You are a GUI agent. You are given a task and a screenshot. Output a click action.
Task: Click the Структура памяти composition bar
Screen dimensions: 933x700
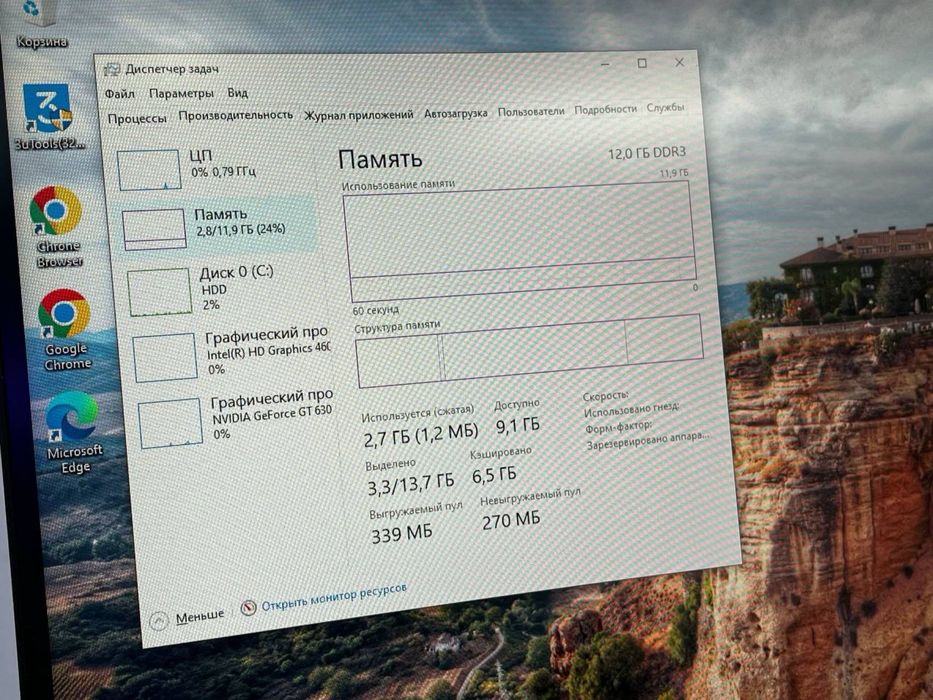530,351
